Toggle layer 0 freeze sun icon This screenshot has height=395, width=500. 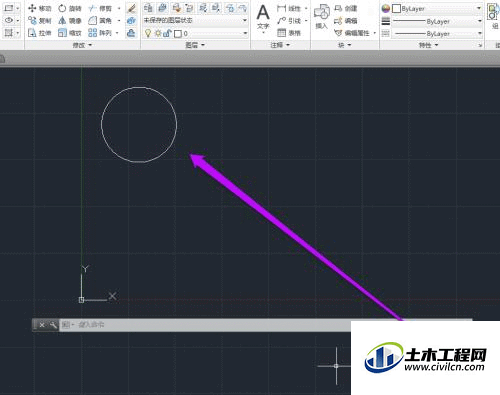click(x=158, y=33)
